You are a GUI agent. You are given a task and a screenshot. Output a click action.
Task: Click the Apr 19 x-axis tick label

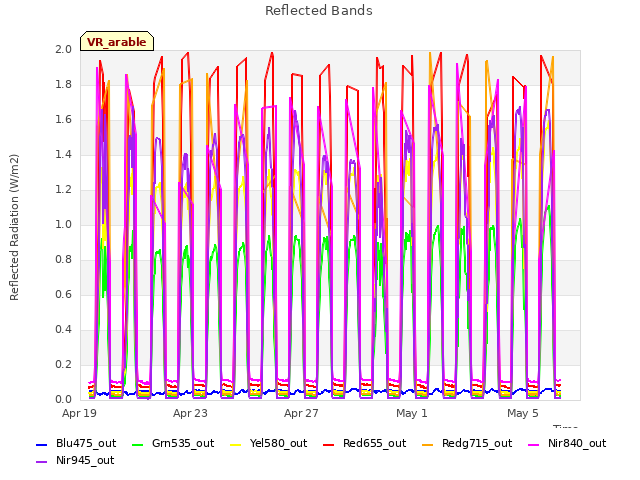click(x=79, y=413)
